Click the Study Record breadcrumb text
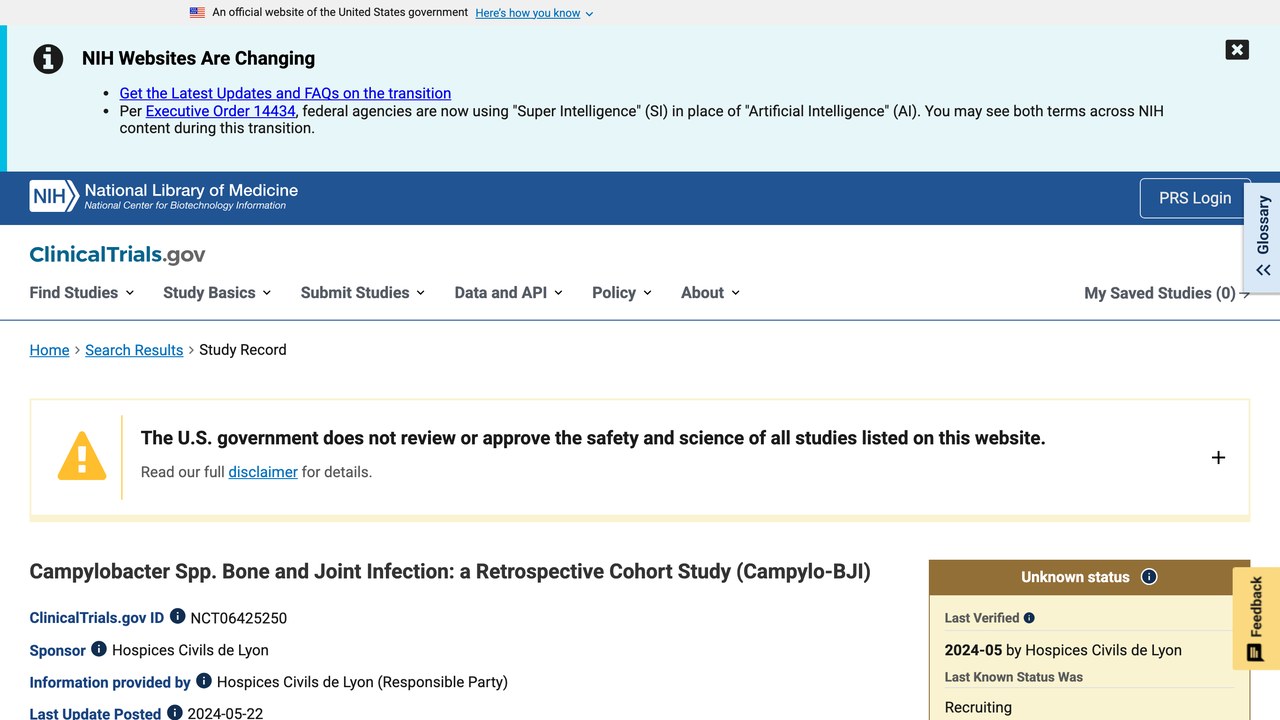This screenshot has height=720, width=1280. [243, 350]
